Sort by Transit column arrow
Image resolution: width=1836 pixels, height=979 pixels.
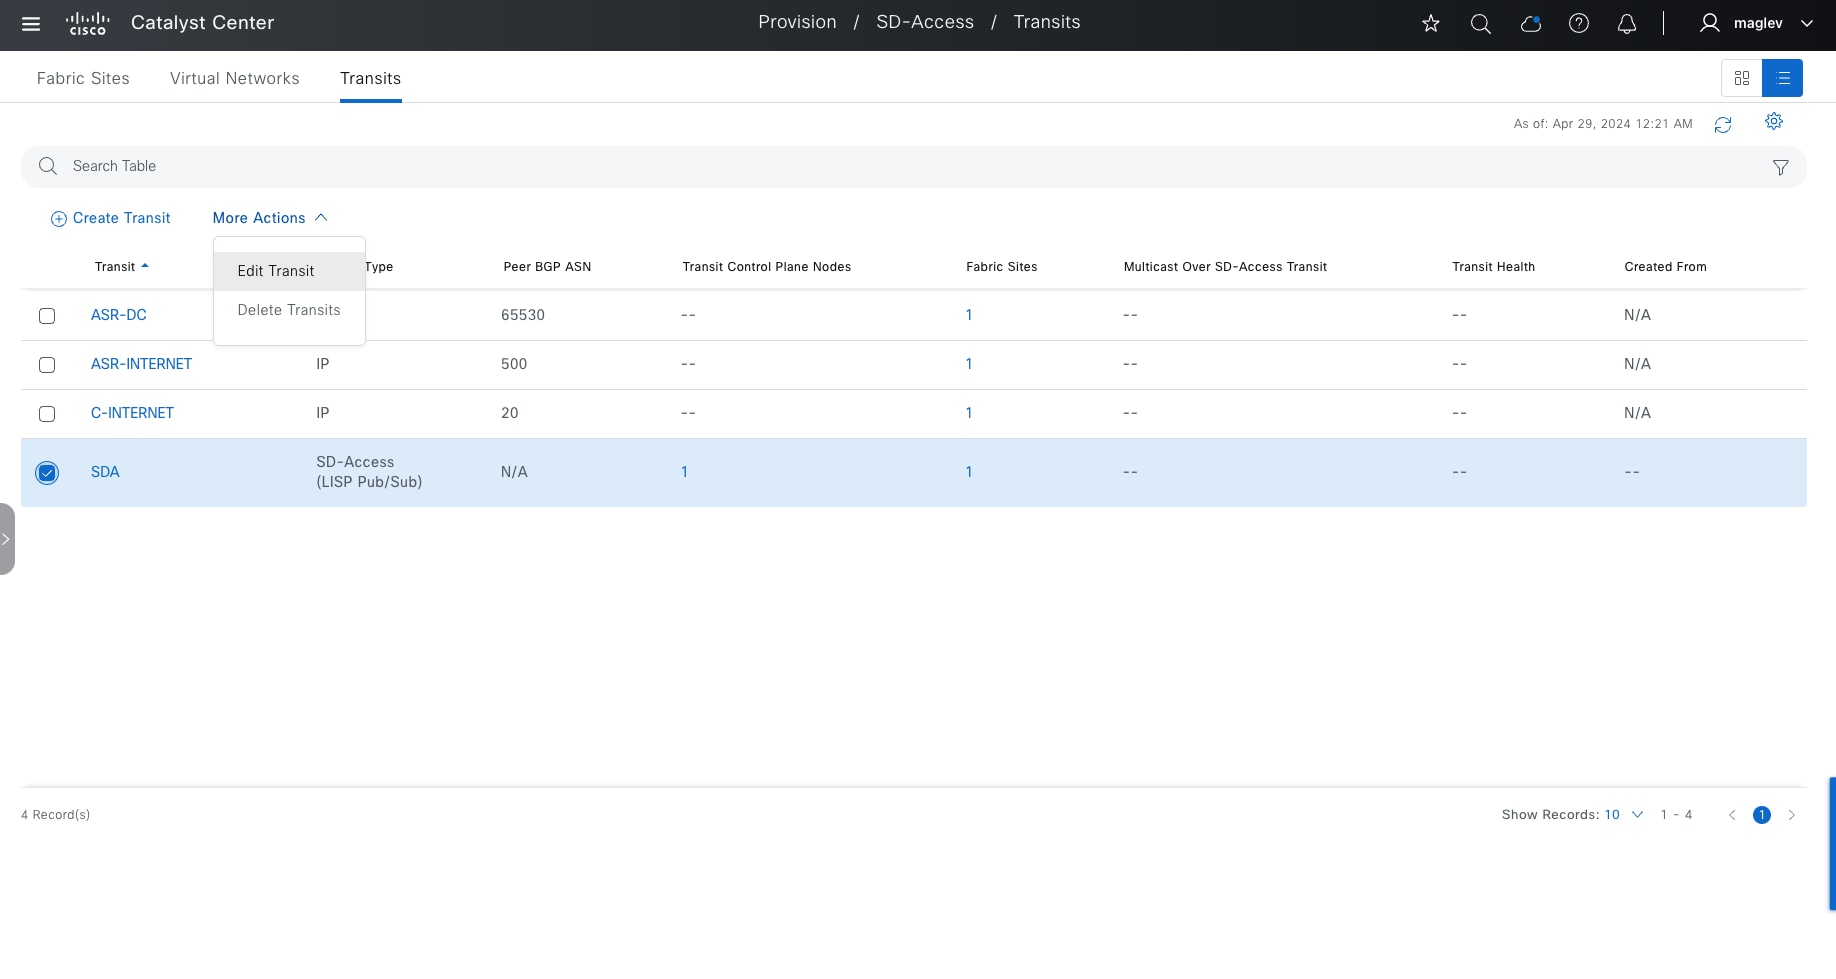(145, 266)
